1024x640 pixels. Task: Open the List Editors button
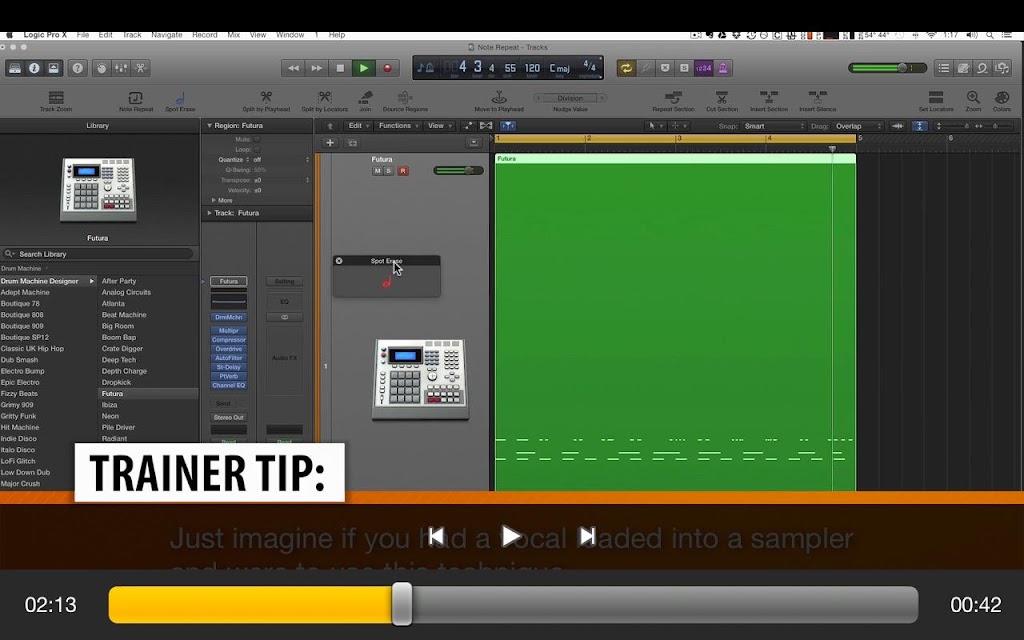coord(944,68)
